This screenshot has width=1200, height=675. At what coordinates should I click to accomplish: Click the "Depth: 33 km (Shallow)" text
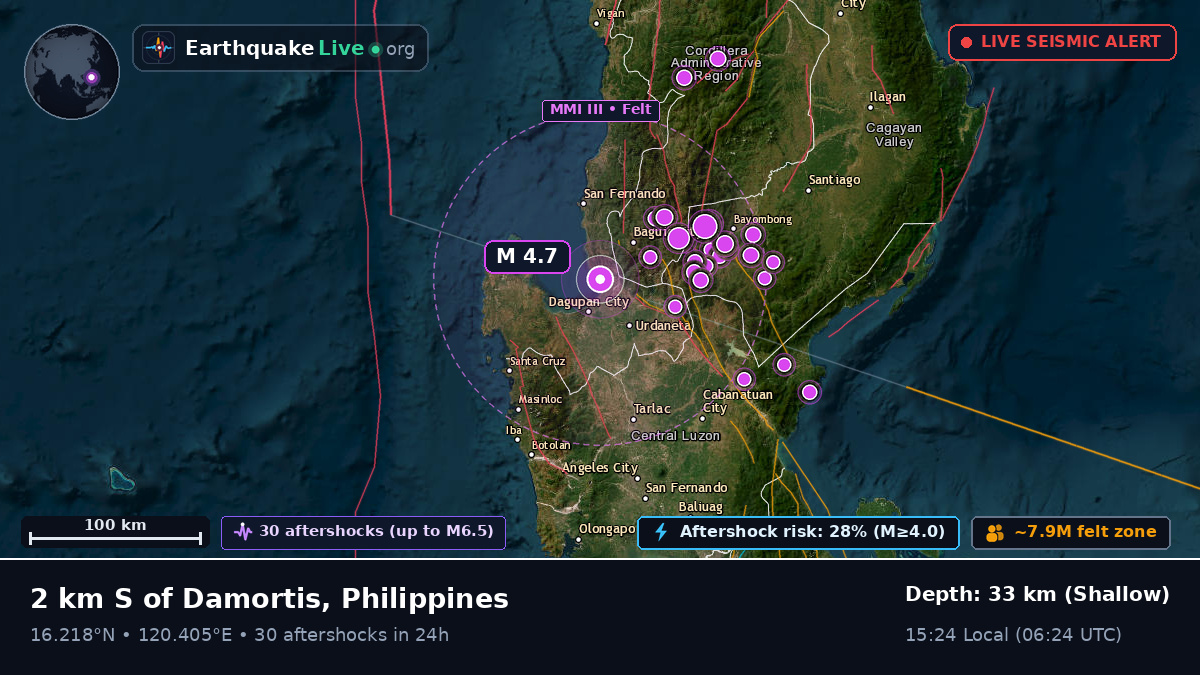point(1037,594)
